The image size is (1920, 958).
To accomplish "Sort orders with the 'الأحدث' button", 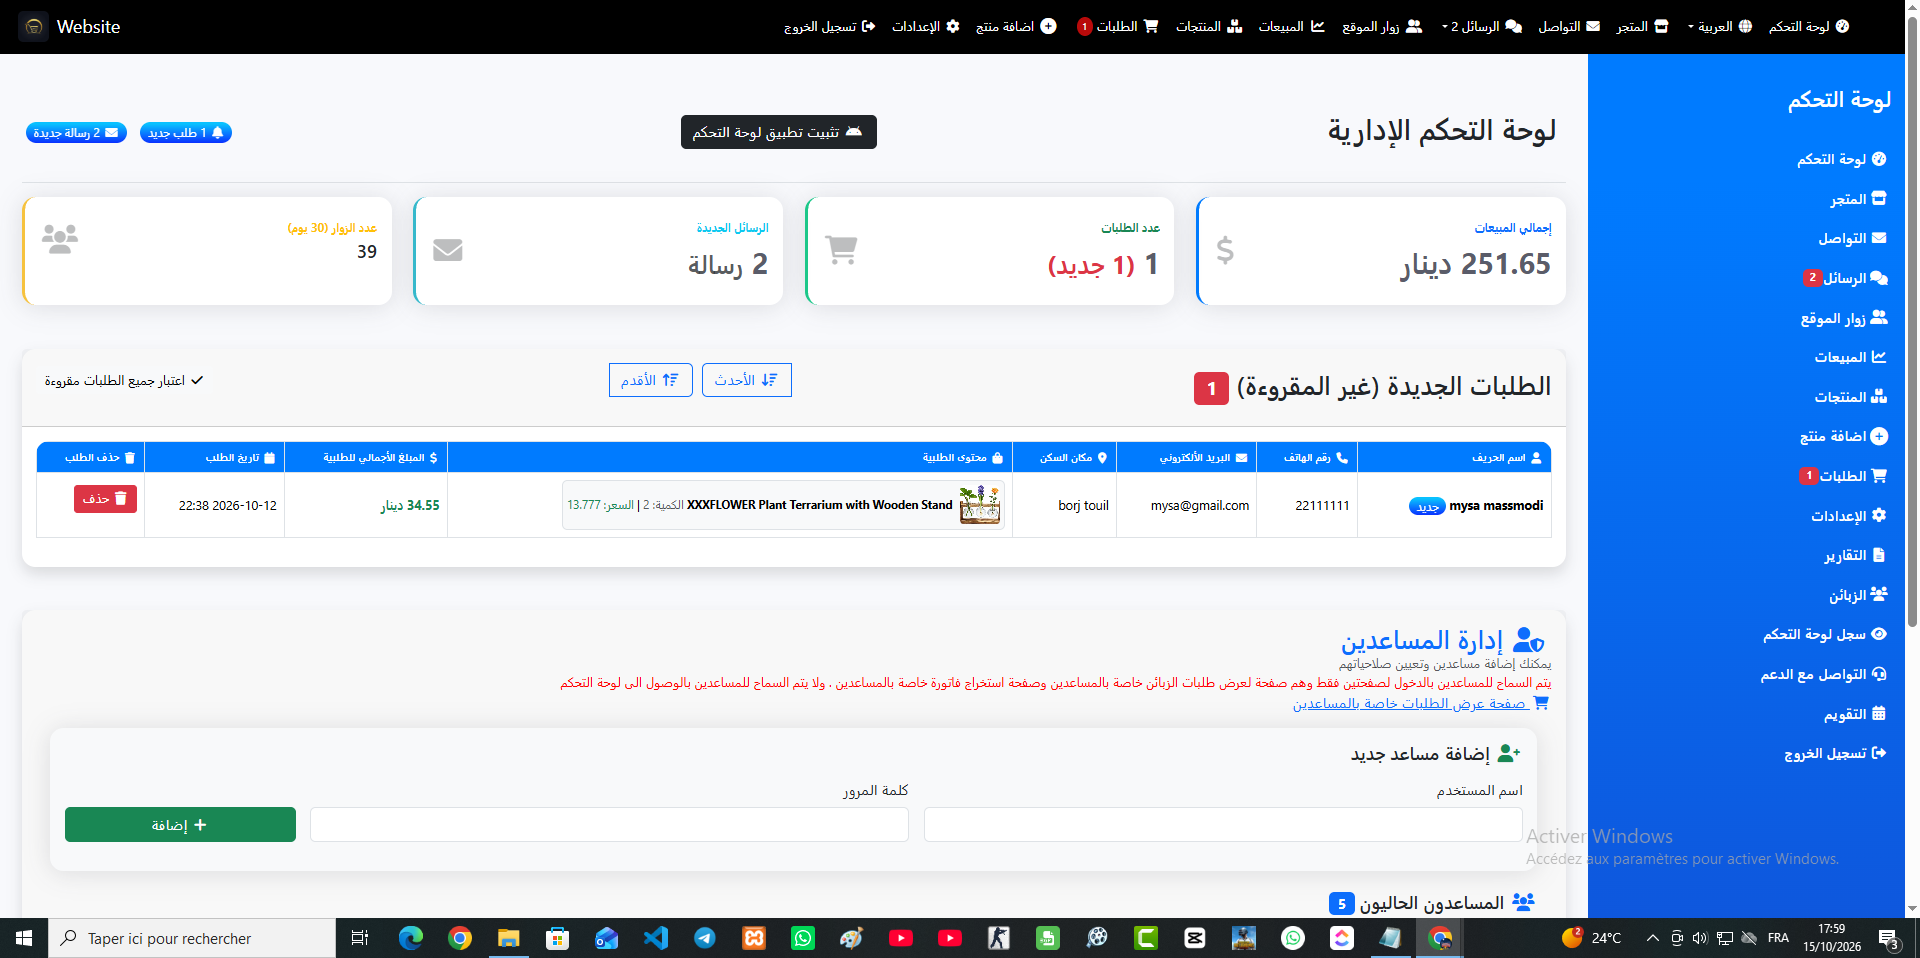I will point(747,380).
